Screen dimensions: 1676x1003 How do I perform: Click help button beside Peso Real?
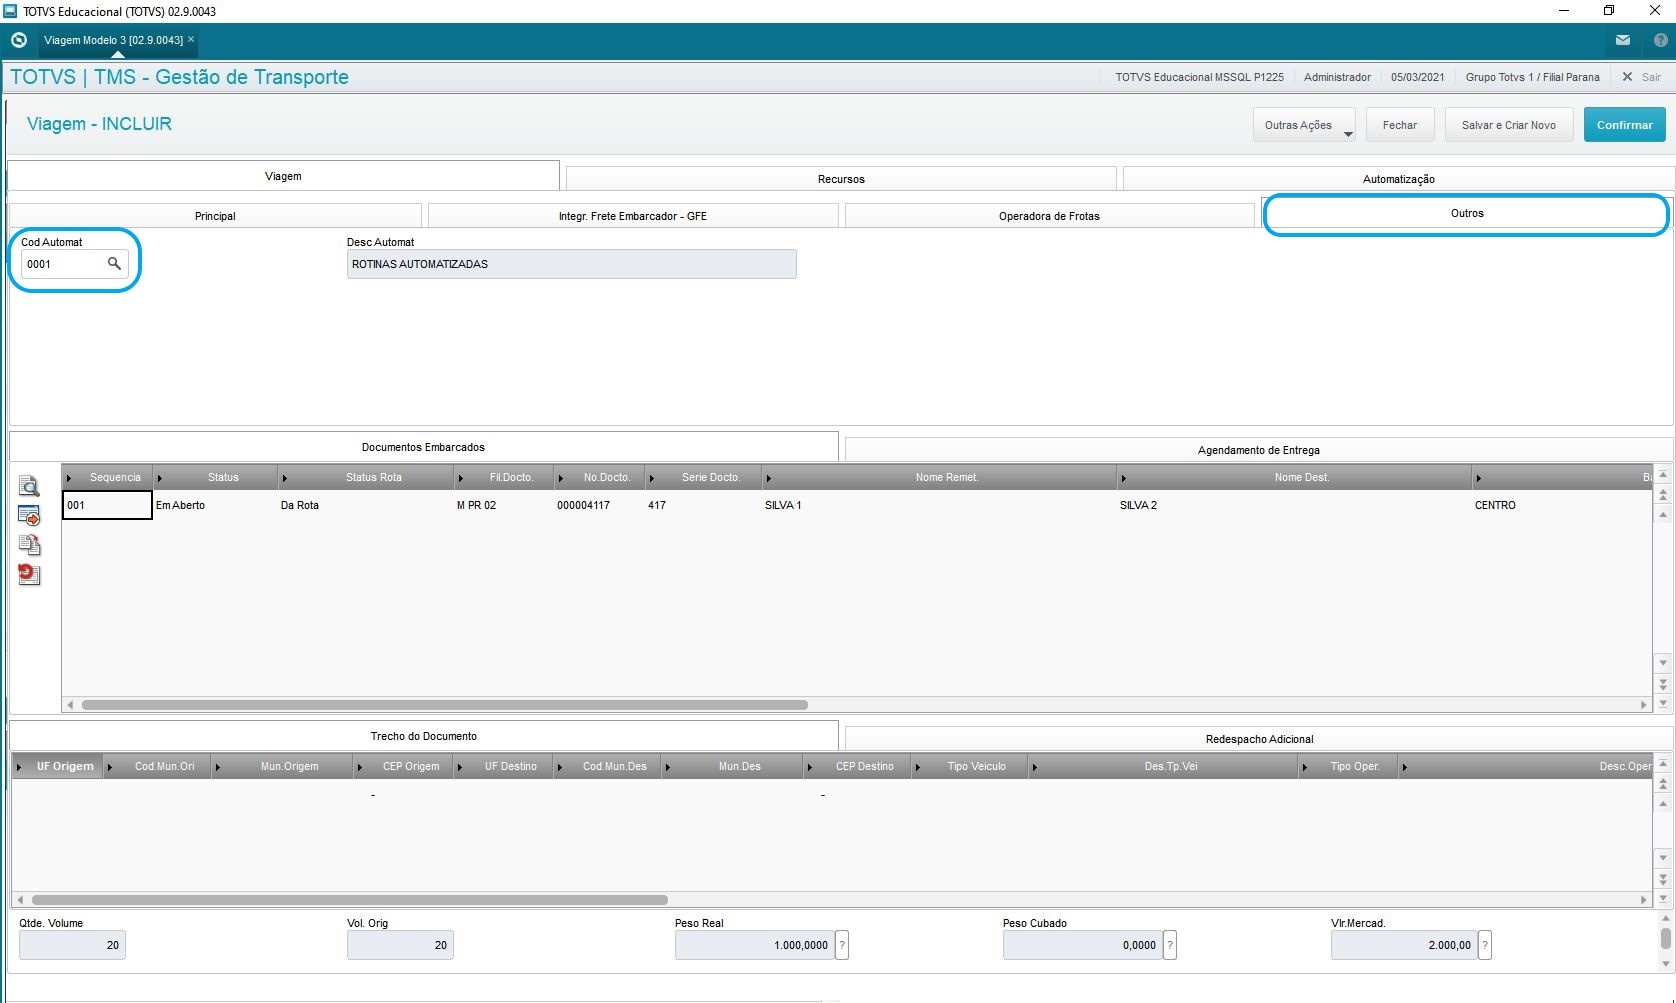tap(842, 945)
